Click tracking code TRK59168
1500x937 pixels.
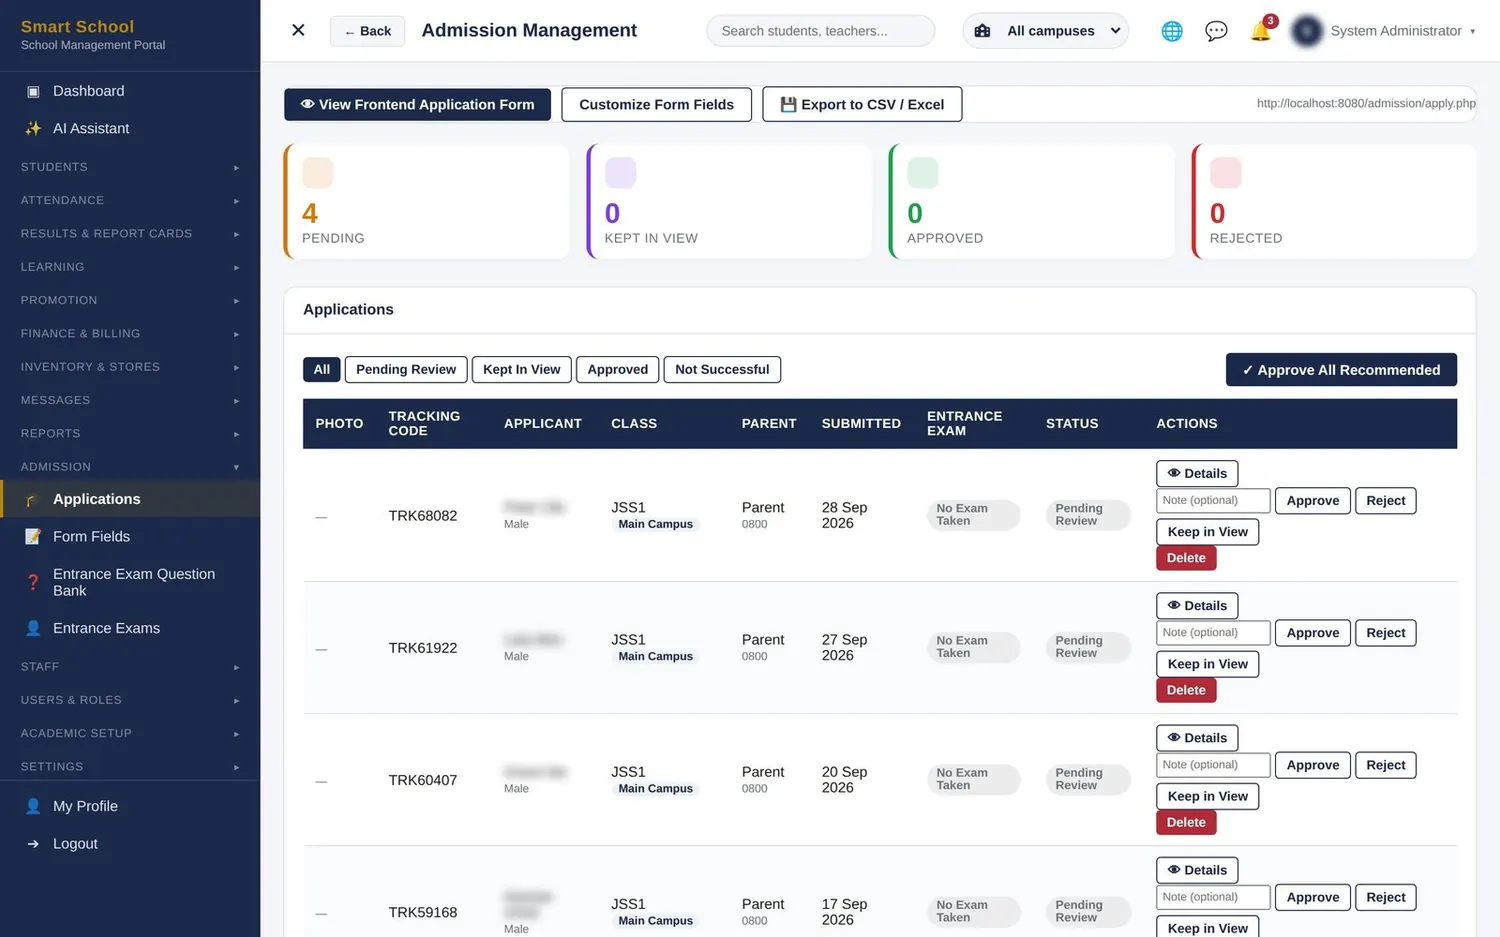point(423,912)
